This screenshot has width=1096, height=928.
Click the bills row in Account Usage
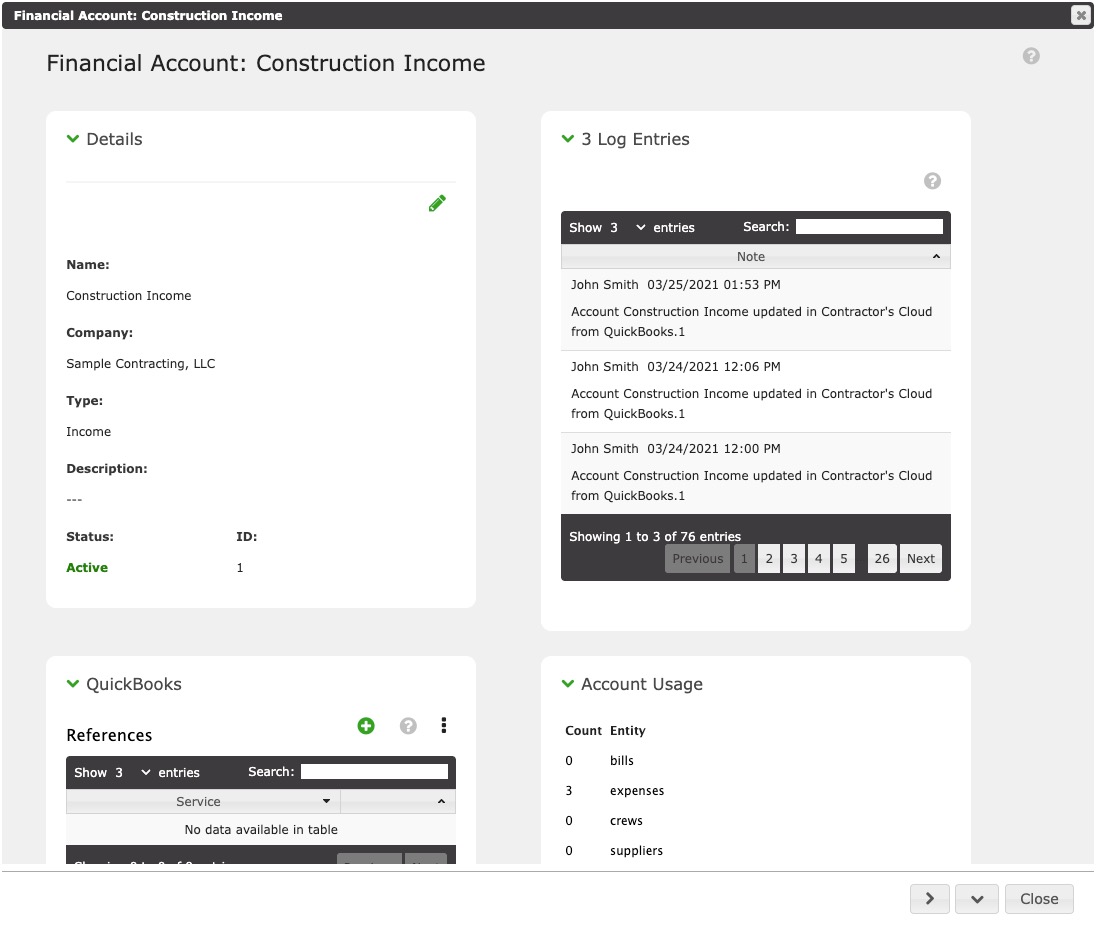tap(600, 761)
